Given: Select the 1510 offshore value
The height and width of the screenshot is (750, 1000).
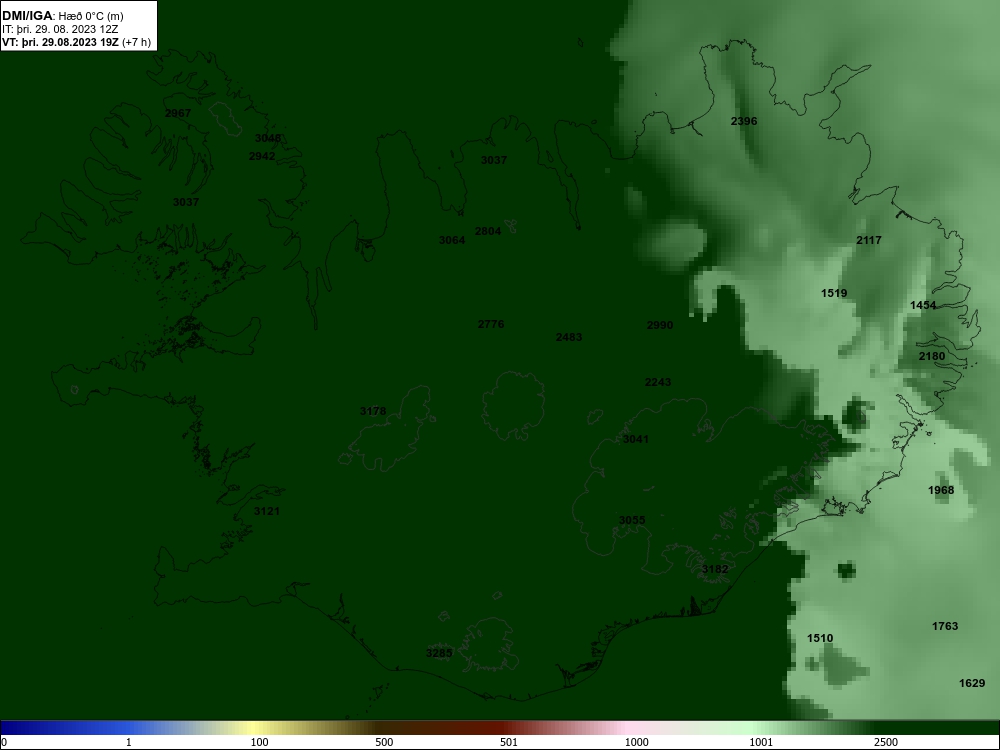Looking at the screenshot, I should point(820,638).
